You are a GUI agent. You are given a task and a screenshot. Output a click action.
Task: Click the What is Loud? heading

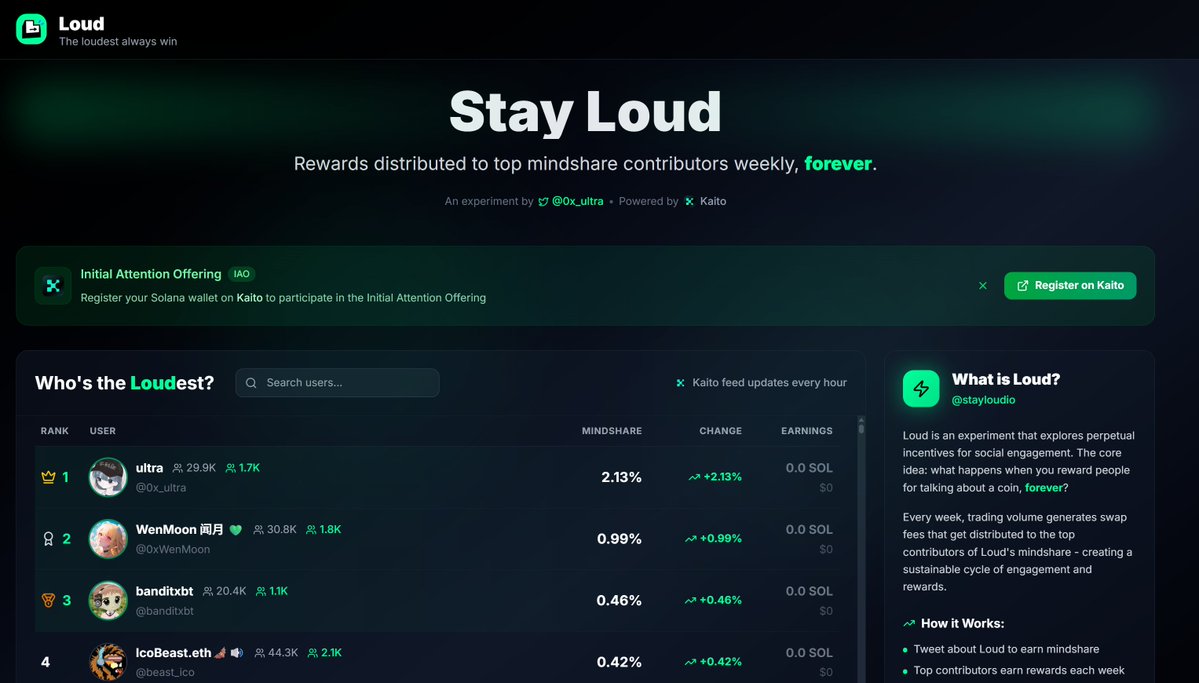coord(1006,379)
